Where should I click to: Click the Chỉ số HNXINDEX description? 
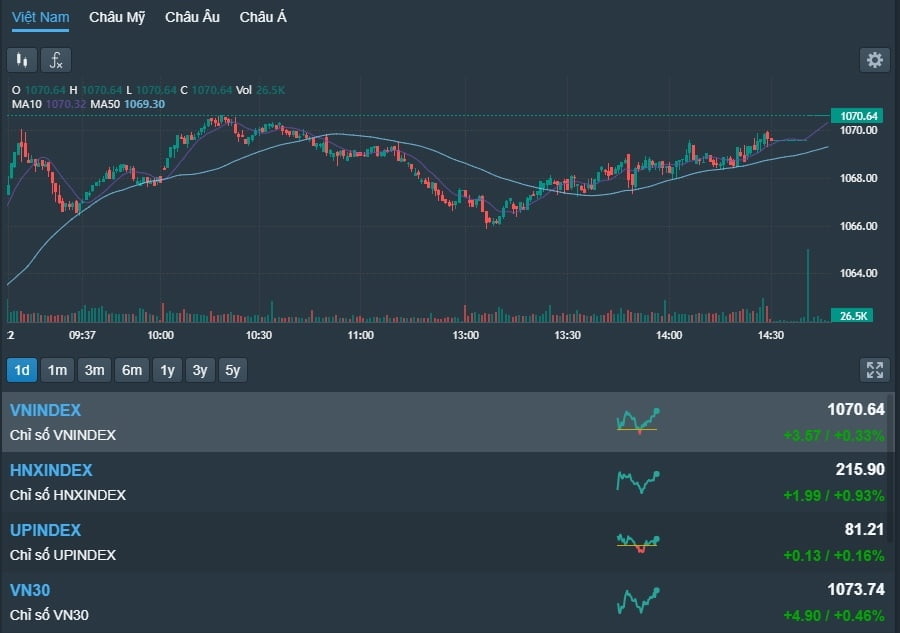[68, 495]
